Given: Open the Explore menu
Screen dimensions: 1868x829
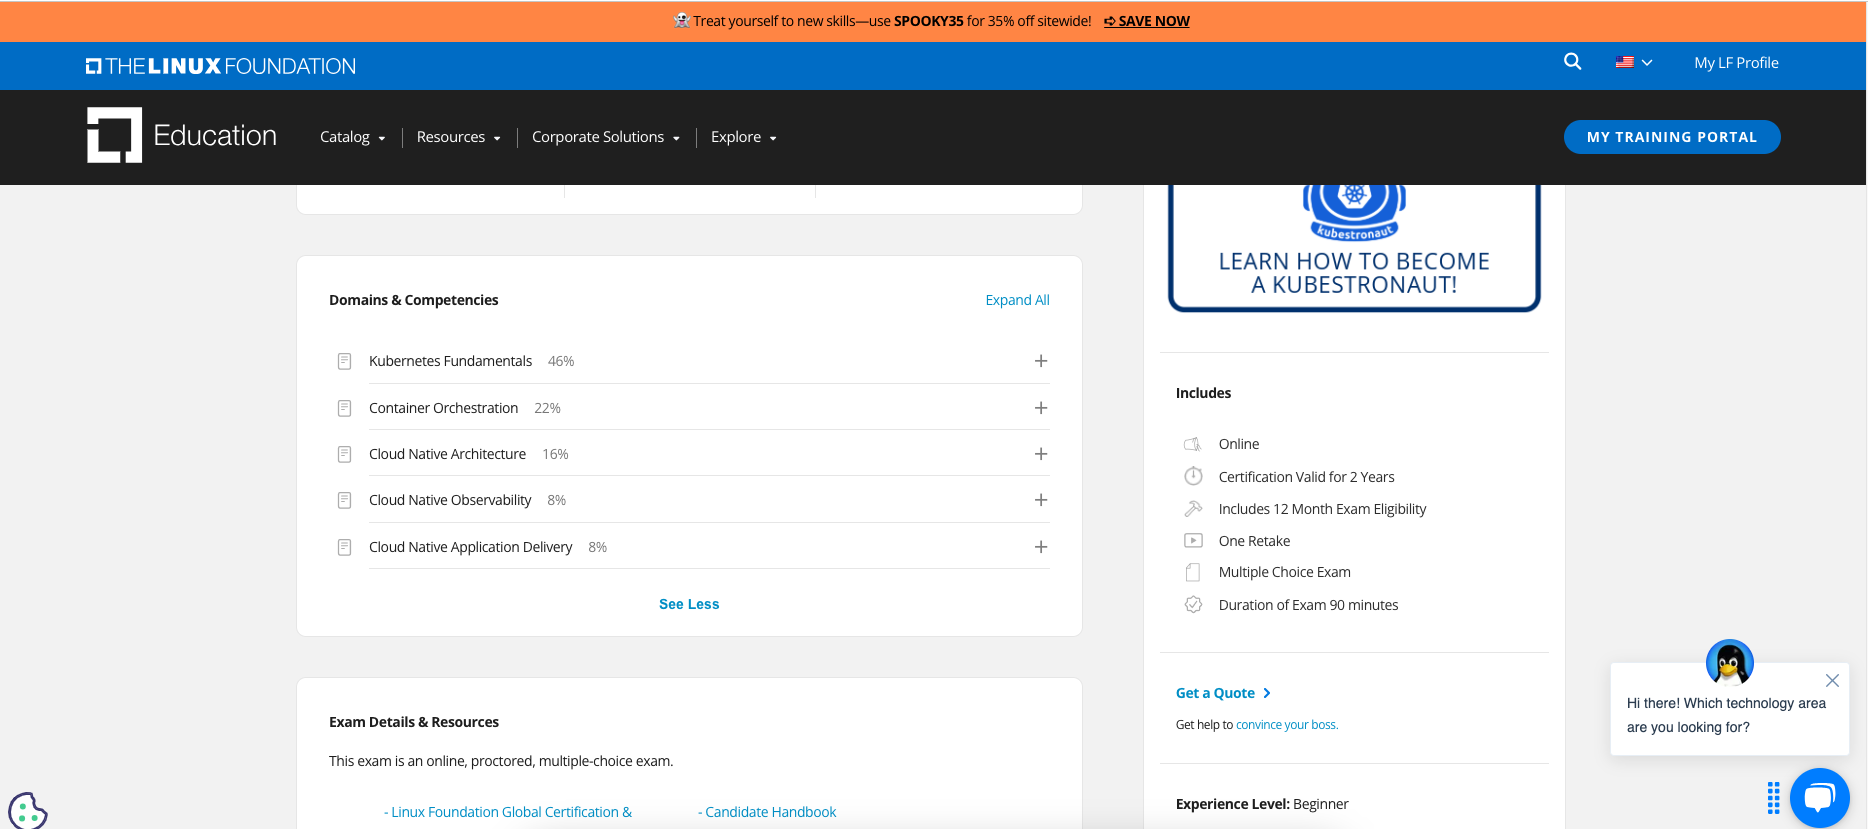Looking at the screenshot, I should point(744,137).
